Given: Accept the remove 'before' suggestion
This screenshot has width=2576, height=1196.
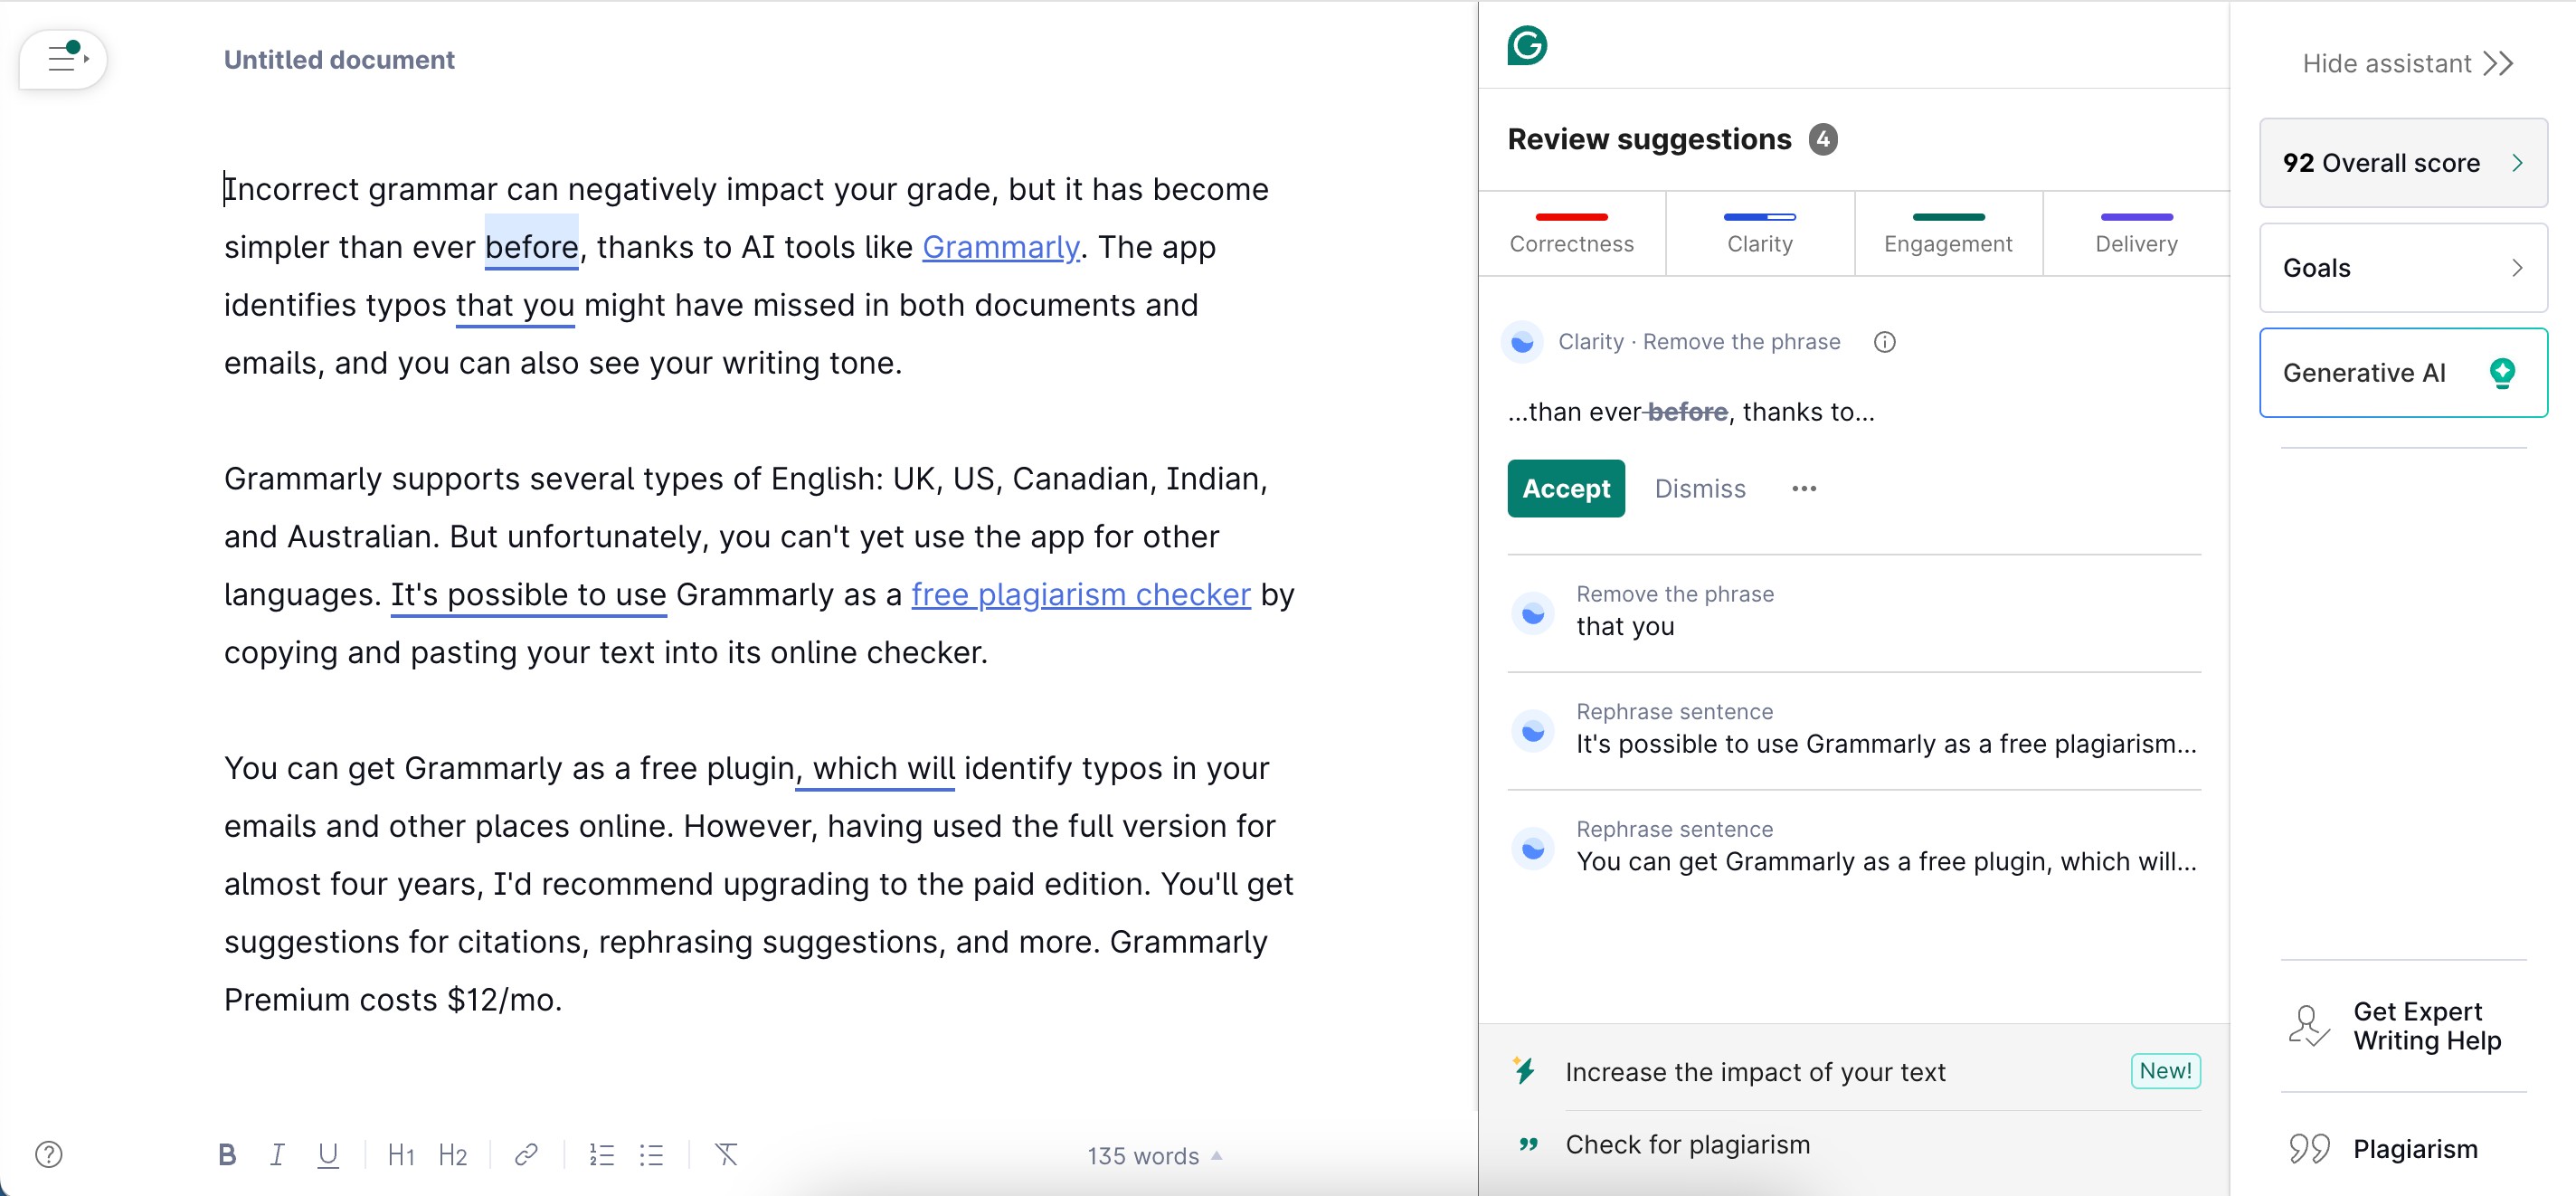Looking at the screenshot, I should (1565, 489).
